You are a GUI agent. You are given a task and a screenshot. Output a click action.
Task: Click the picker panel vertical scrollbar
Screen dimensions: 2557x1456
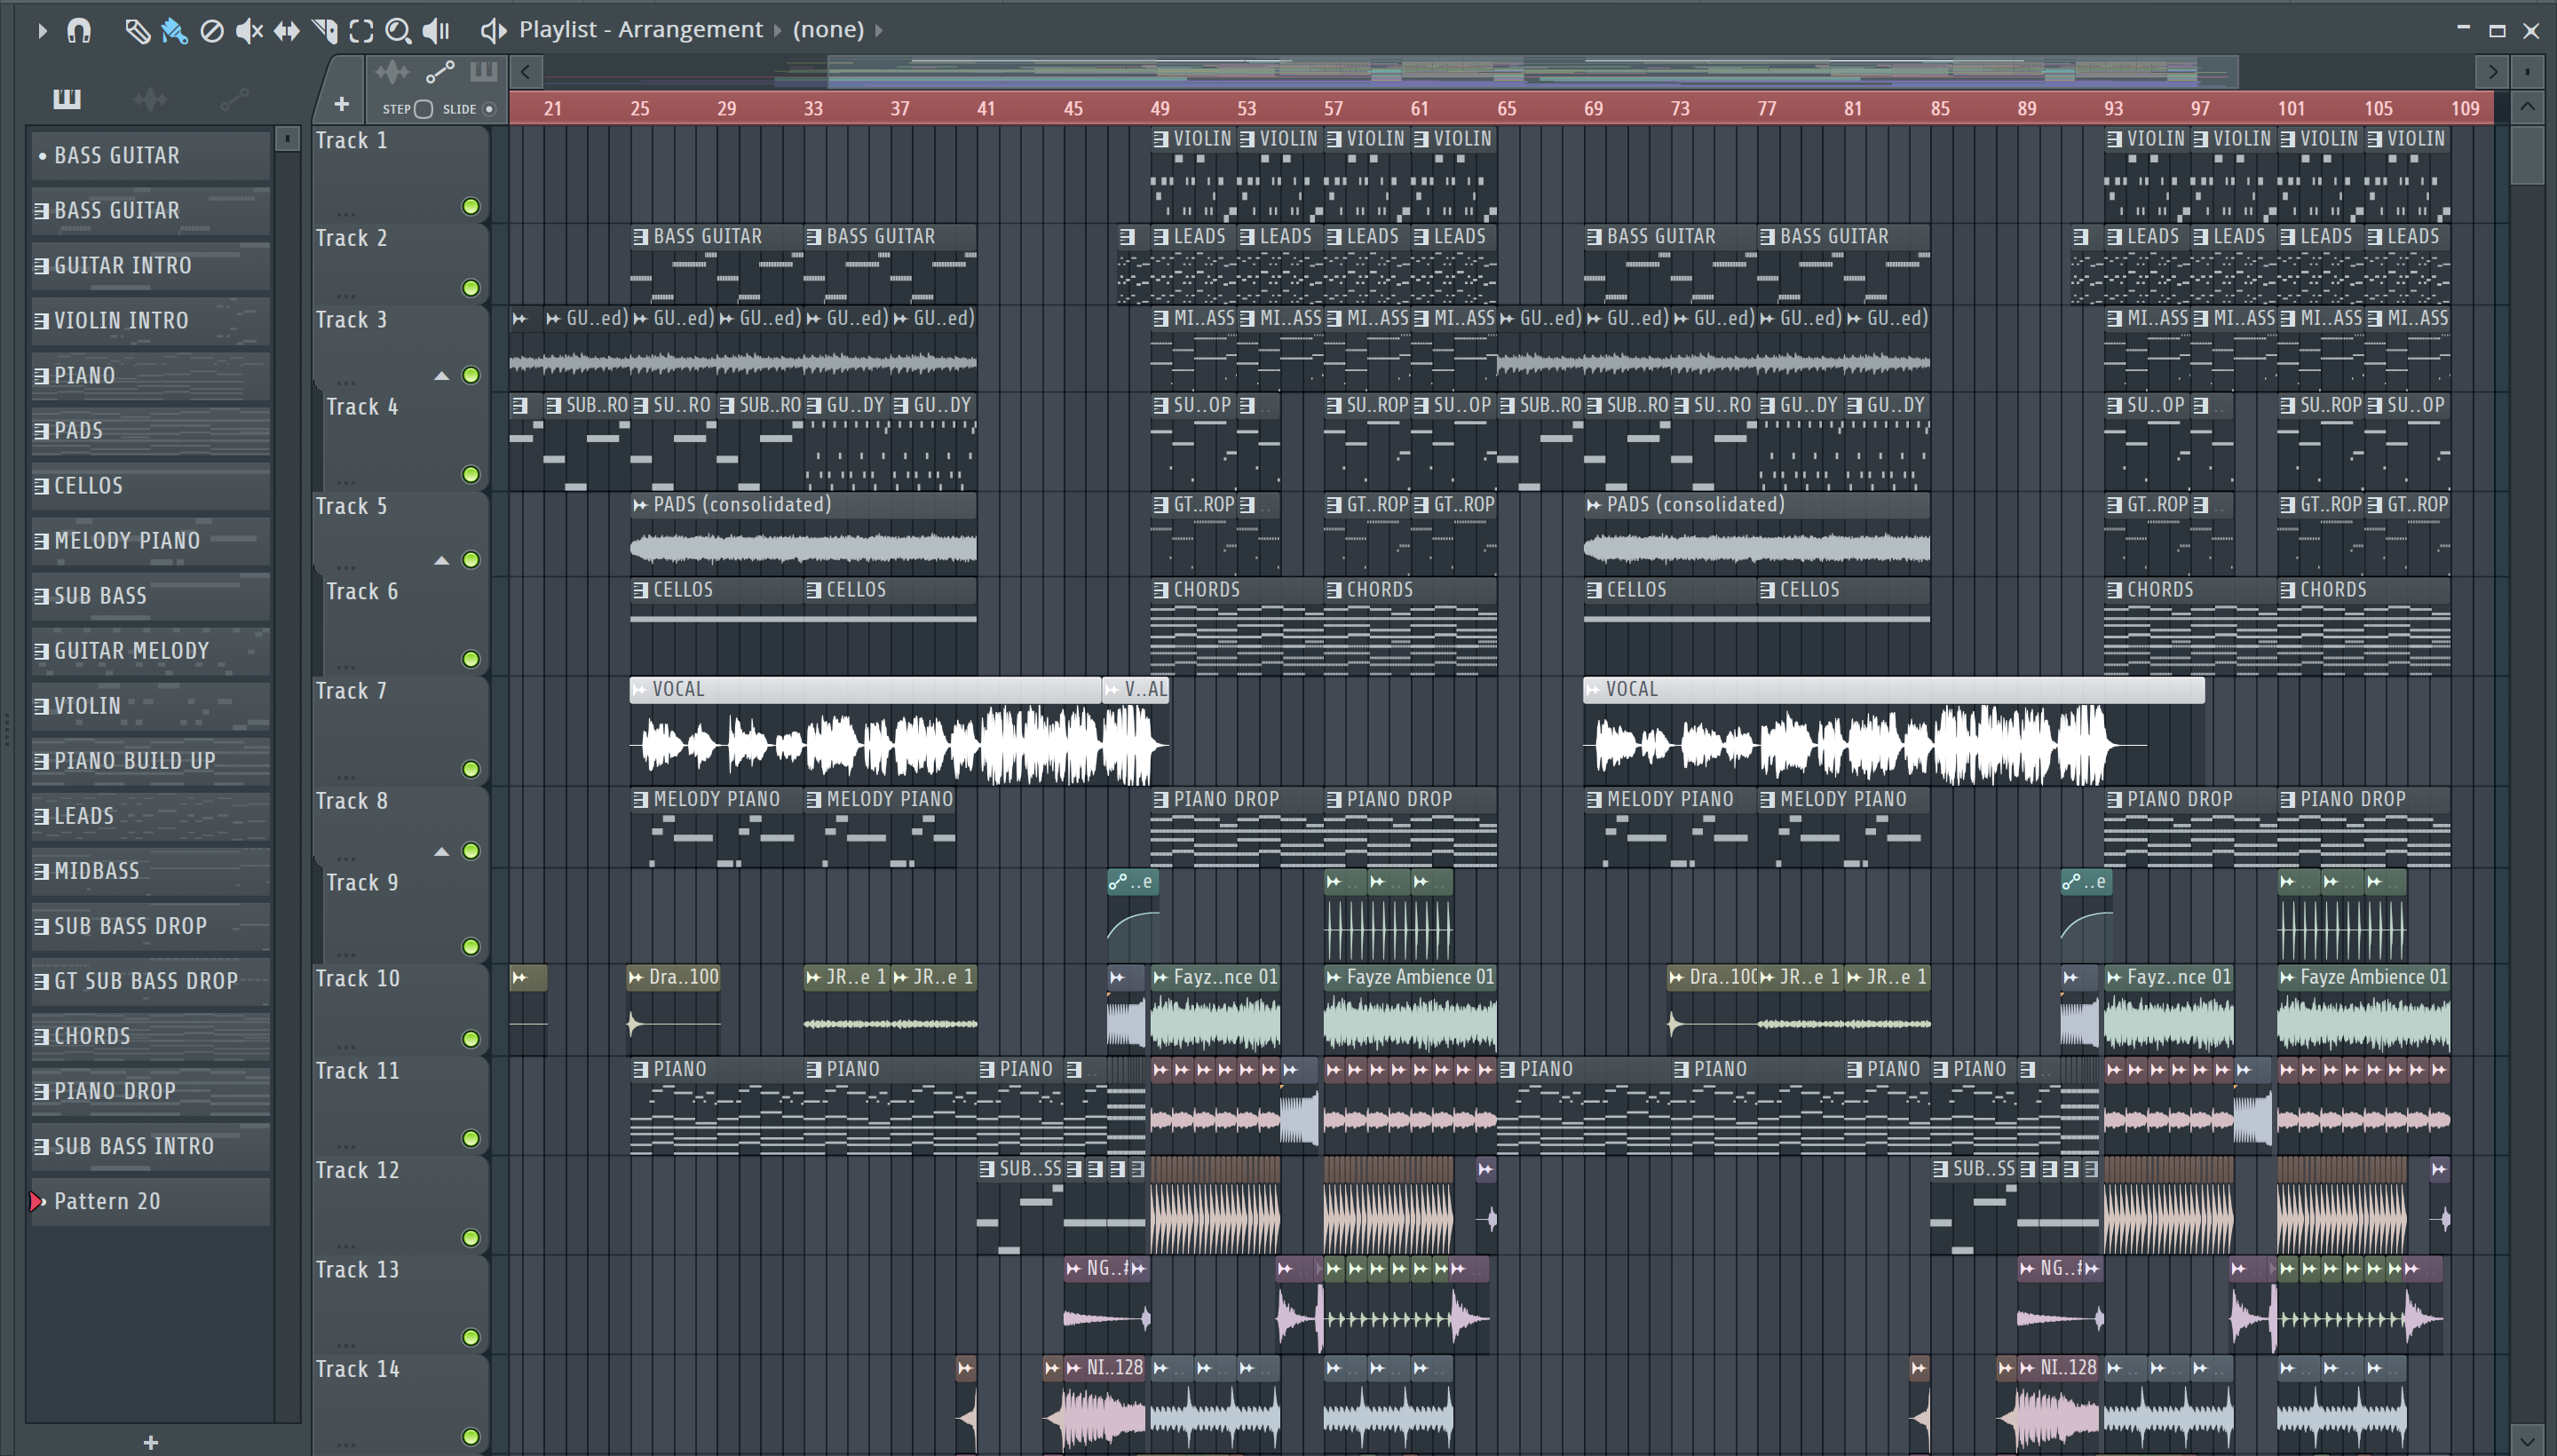pyautogui.click(x=287, y=785)
